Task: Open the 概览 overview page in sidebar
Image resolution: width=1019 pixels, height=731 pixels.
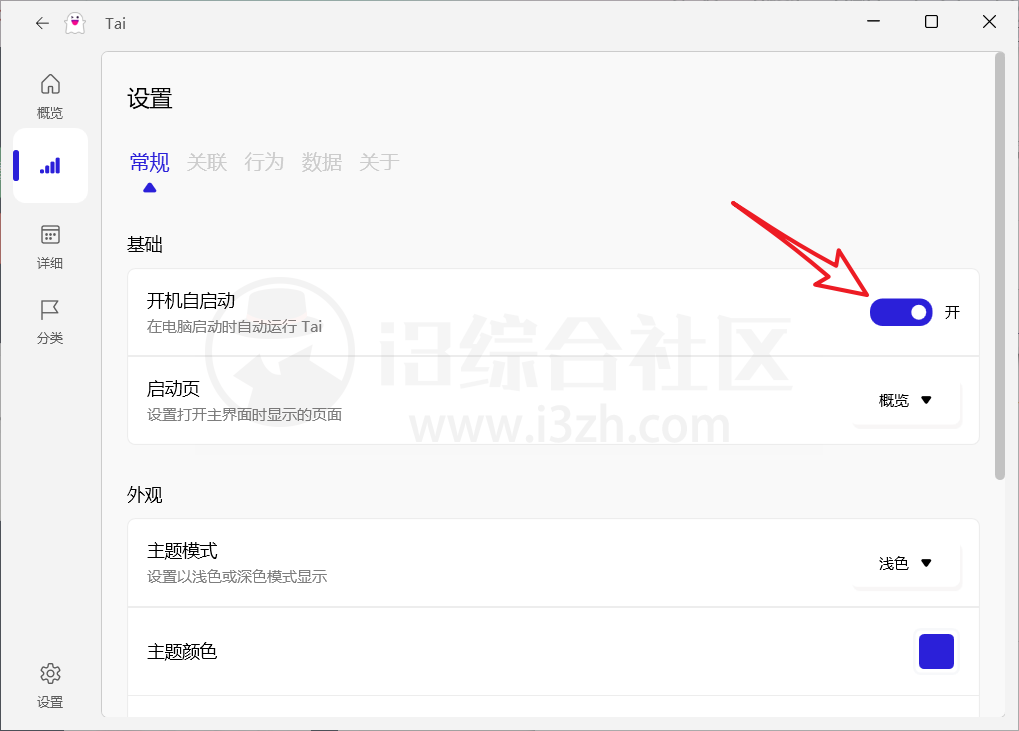Action: point(50,96)
